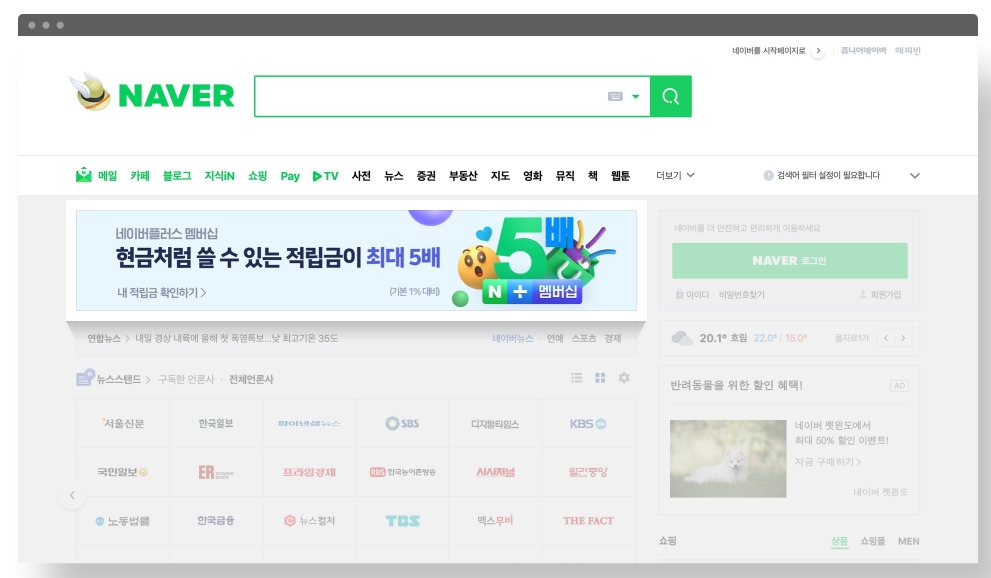Click the cloudy weather icon
991x578 pixels.
tap(682, 338)
